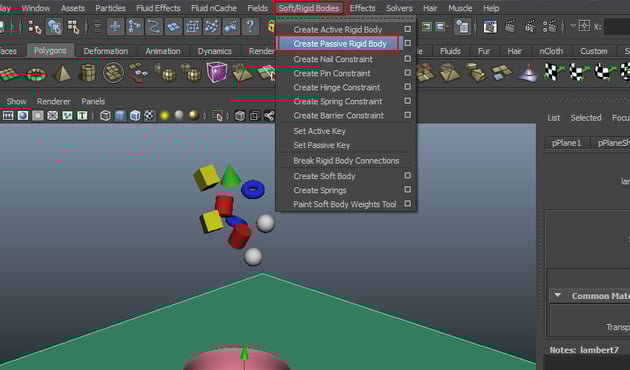Image resolution: width=630 pixels, height=370 pixels.
Task: Switch to the Polygons shelf tab
Action: 50,51
